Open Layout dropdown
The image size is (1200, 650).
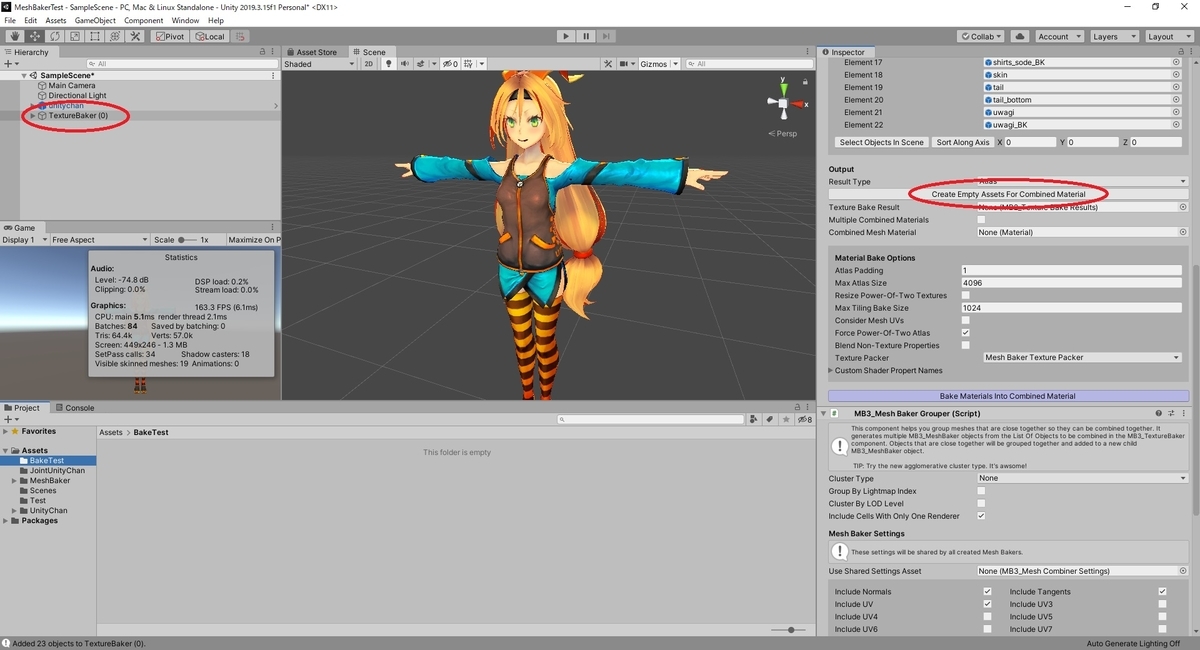point(1168,36)
